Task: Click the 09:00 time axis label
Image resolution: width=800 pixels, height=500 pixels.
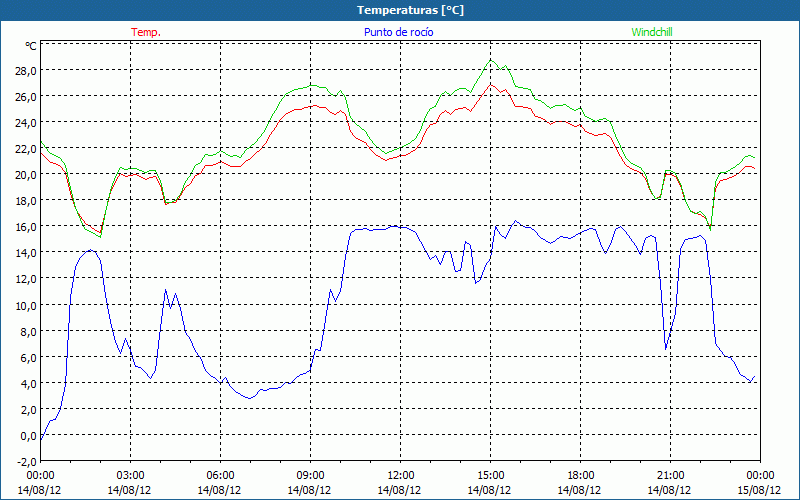Action: (310, 476)
